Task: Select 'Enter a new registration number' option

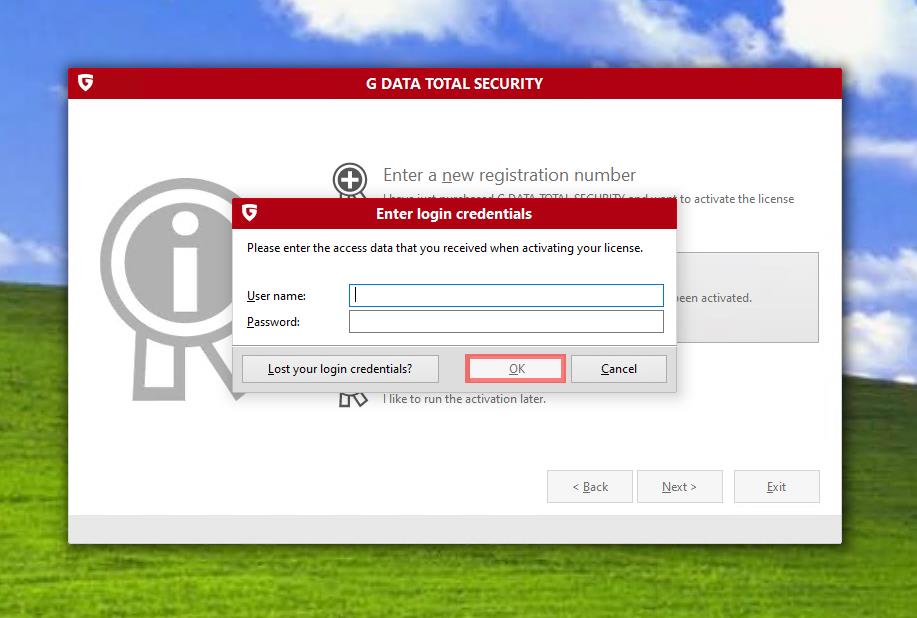Action: coord(509,175)
